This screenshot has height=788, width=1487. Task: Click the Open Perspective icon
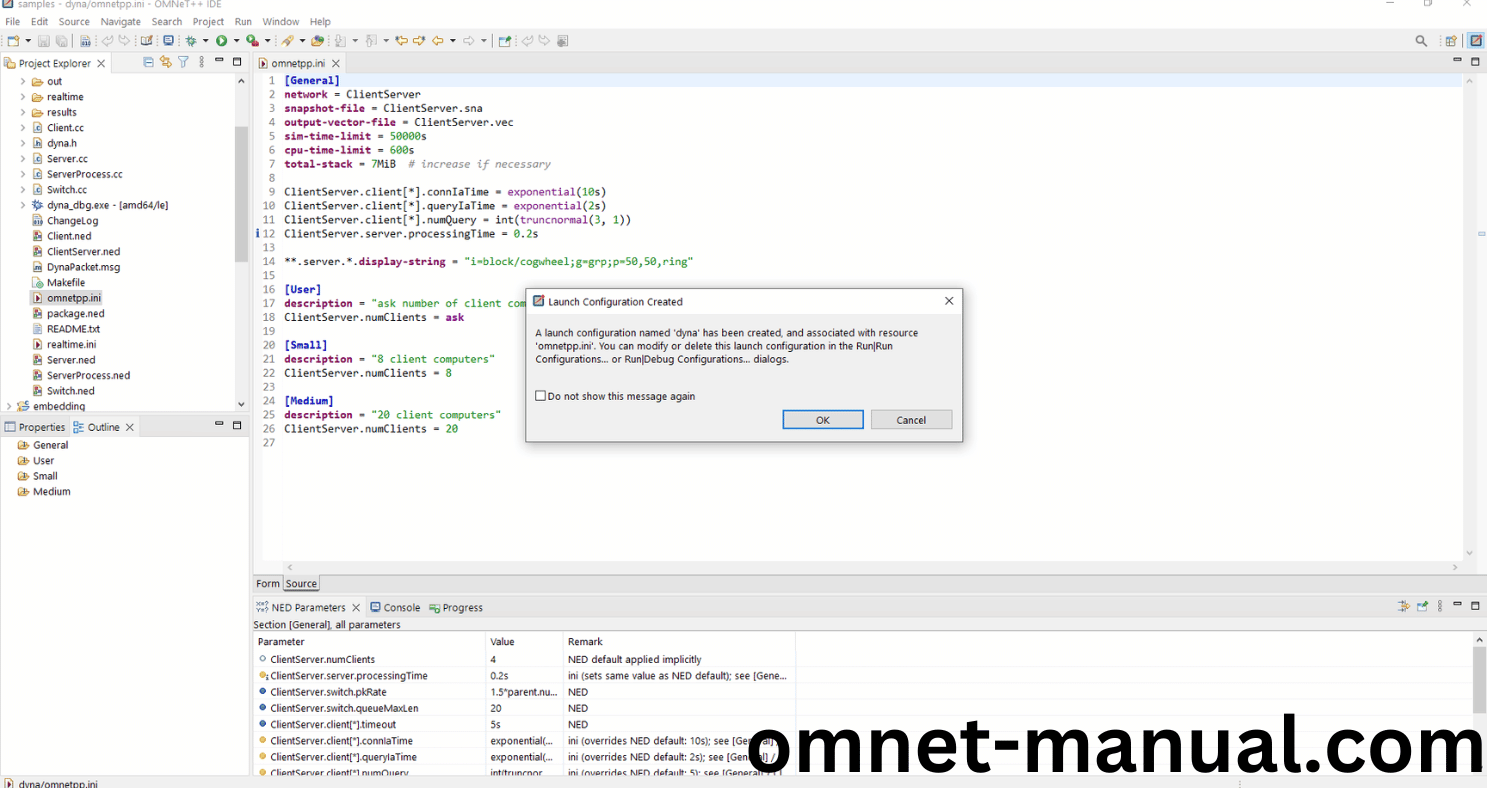click(x=1451, y=41)
